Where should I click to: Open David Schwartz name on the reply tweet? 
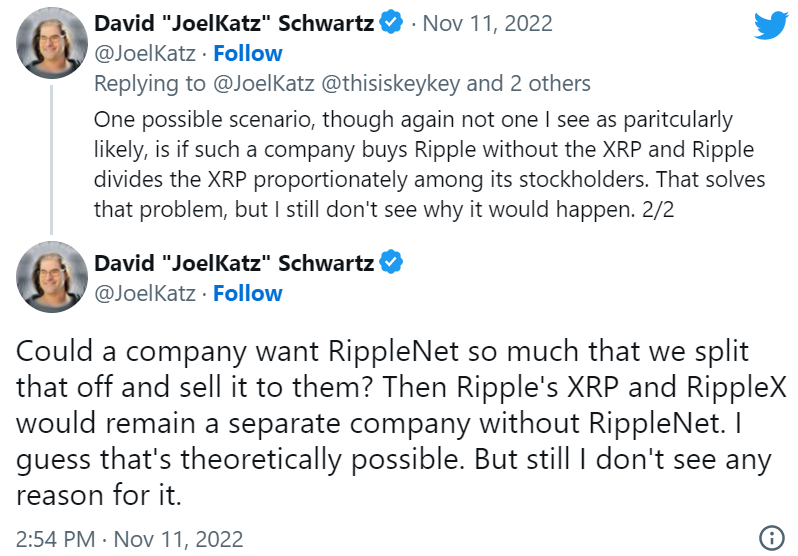pos(234,23)
